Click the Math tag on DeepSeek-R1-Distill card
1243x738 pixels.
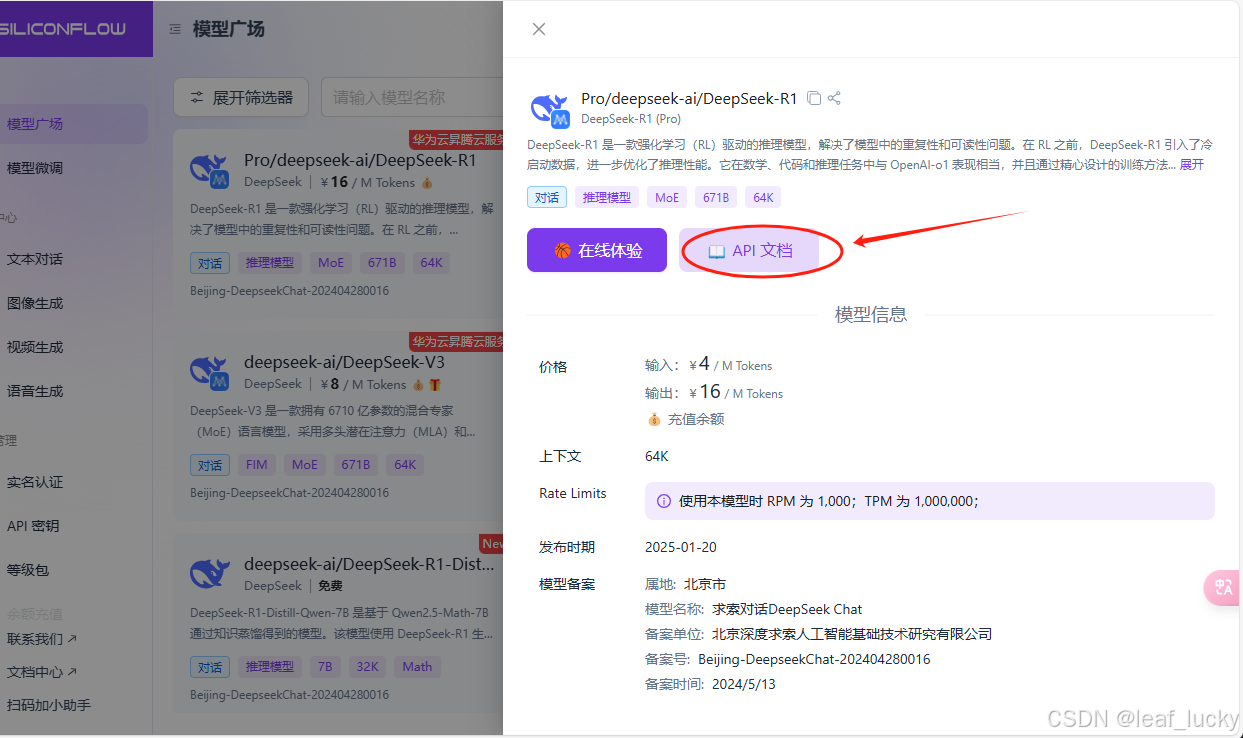pyautogui.click(x=417, y=667)
